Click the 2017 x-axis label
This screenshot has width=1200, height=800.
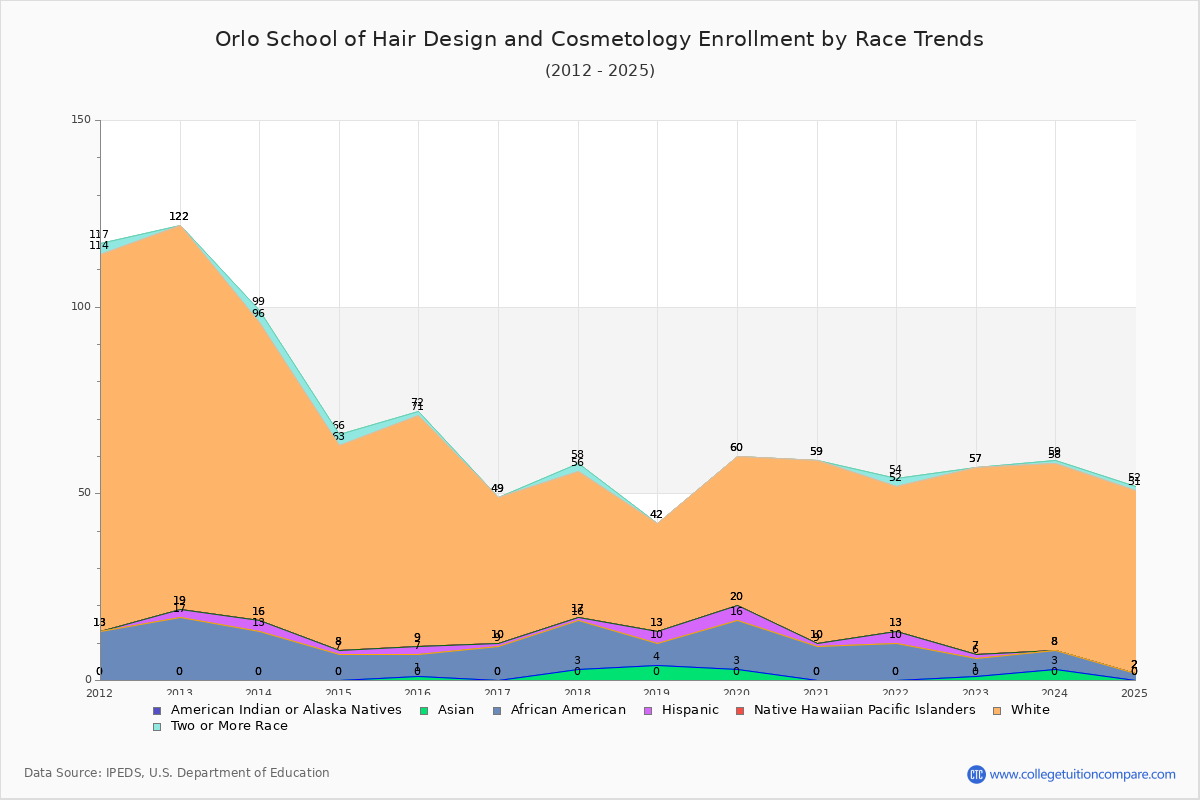point(498,693)
